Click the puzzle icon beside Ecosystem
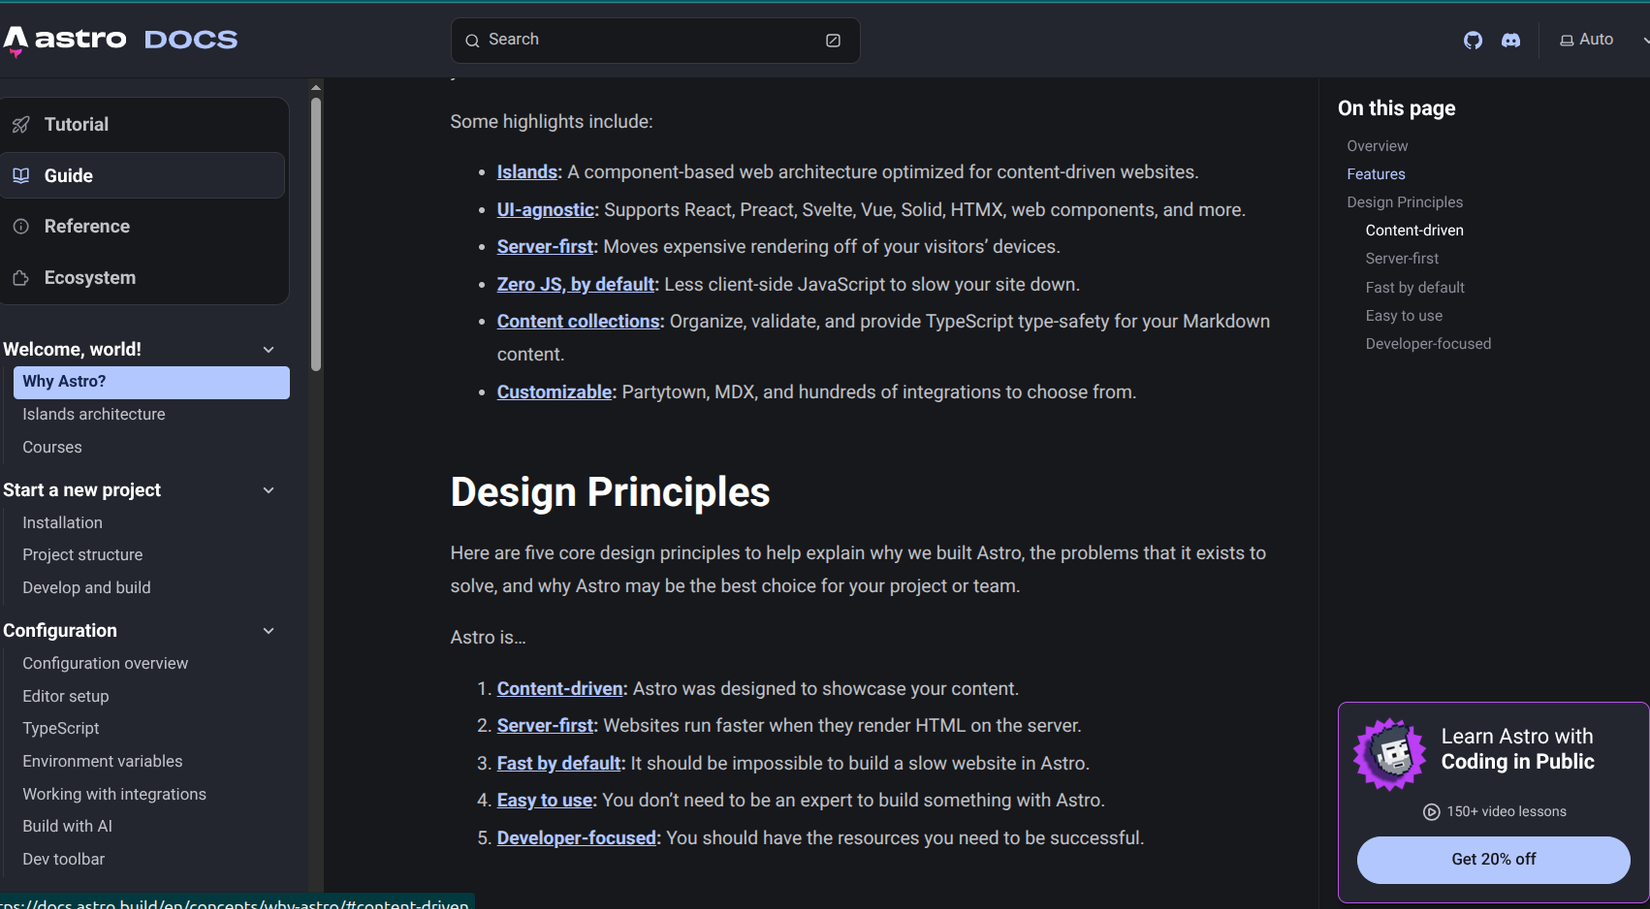This screenshot has width=1650, height=909. (x=21, y=277)
